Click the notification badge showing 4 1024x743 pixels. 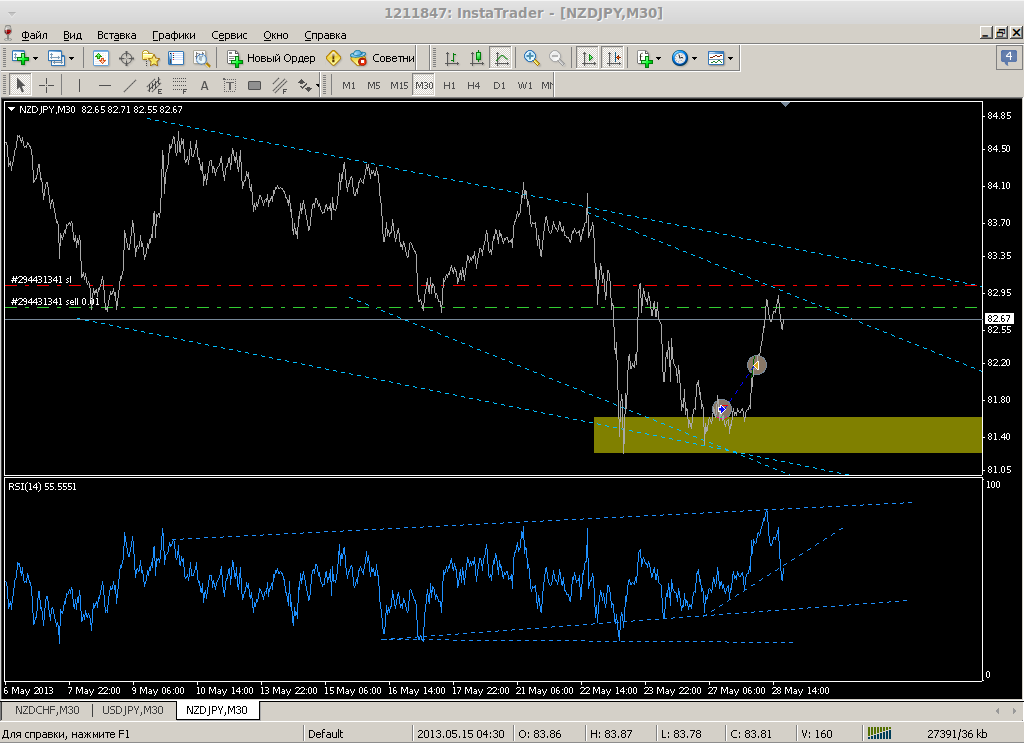point(1008,57)
